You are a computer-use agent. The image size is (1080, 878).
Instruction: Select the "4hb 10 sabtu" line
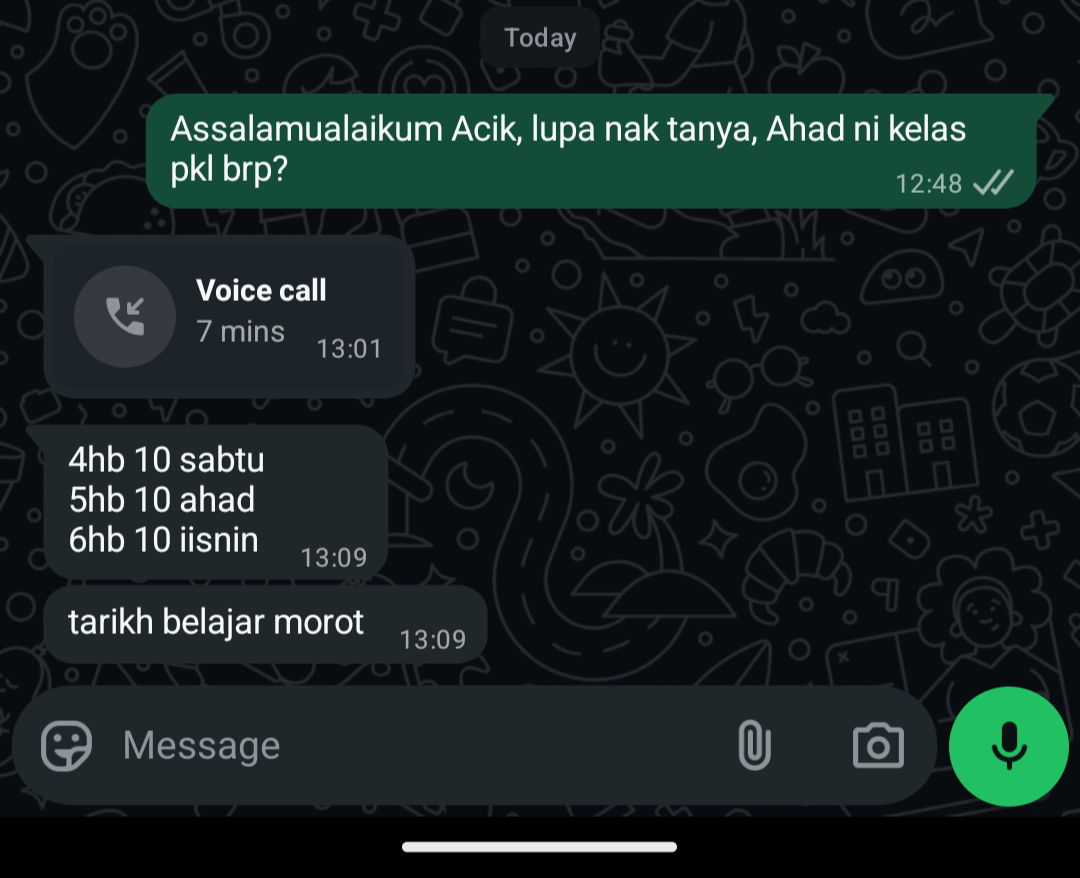(166, 460)
